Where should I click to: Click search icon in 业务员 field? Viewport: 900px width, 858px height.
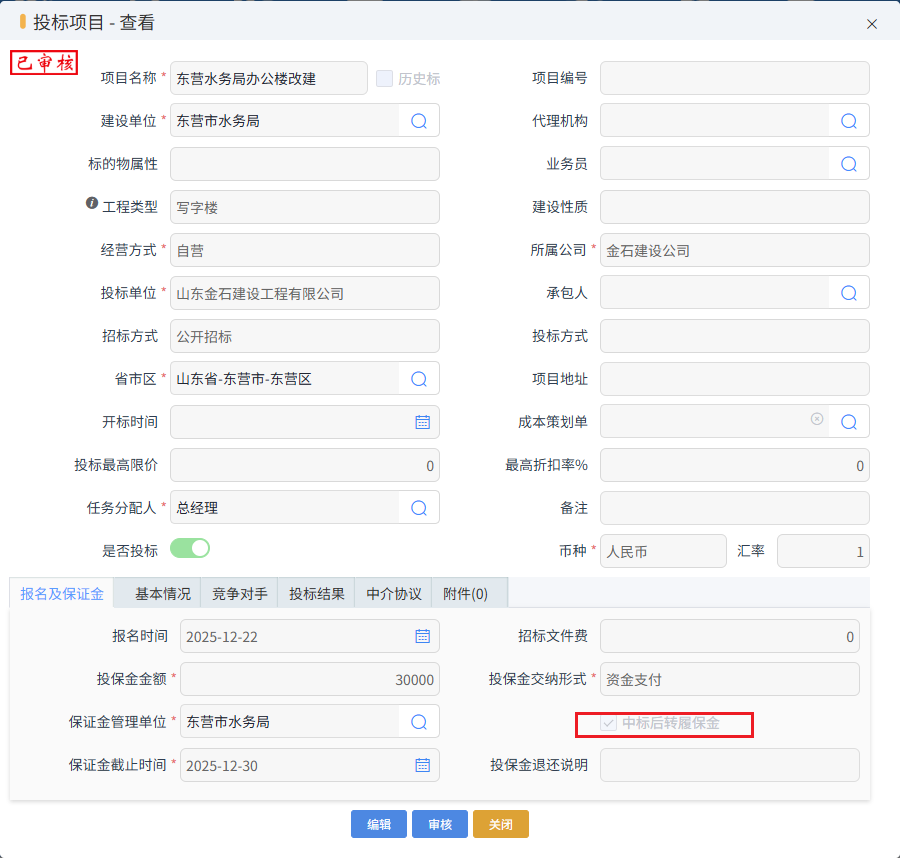point(849,164)
